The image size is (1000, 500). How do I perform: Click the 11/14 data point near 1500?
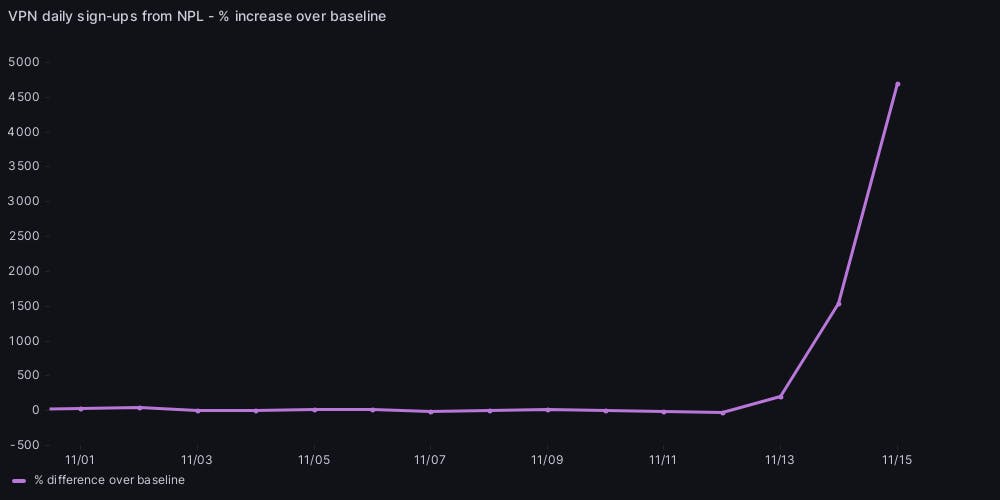pyautogui.click(x=839, y=303)
